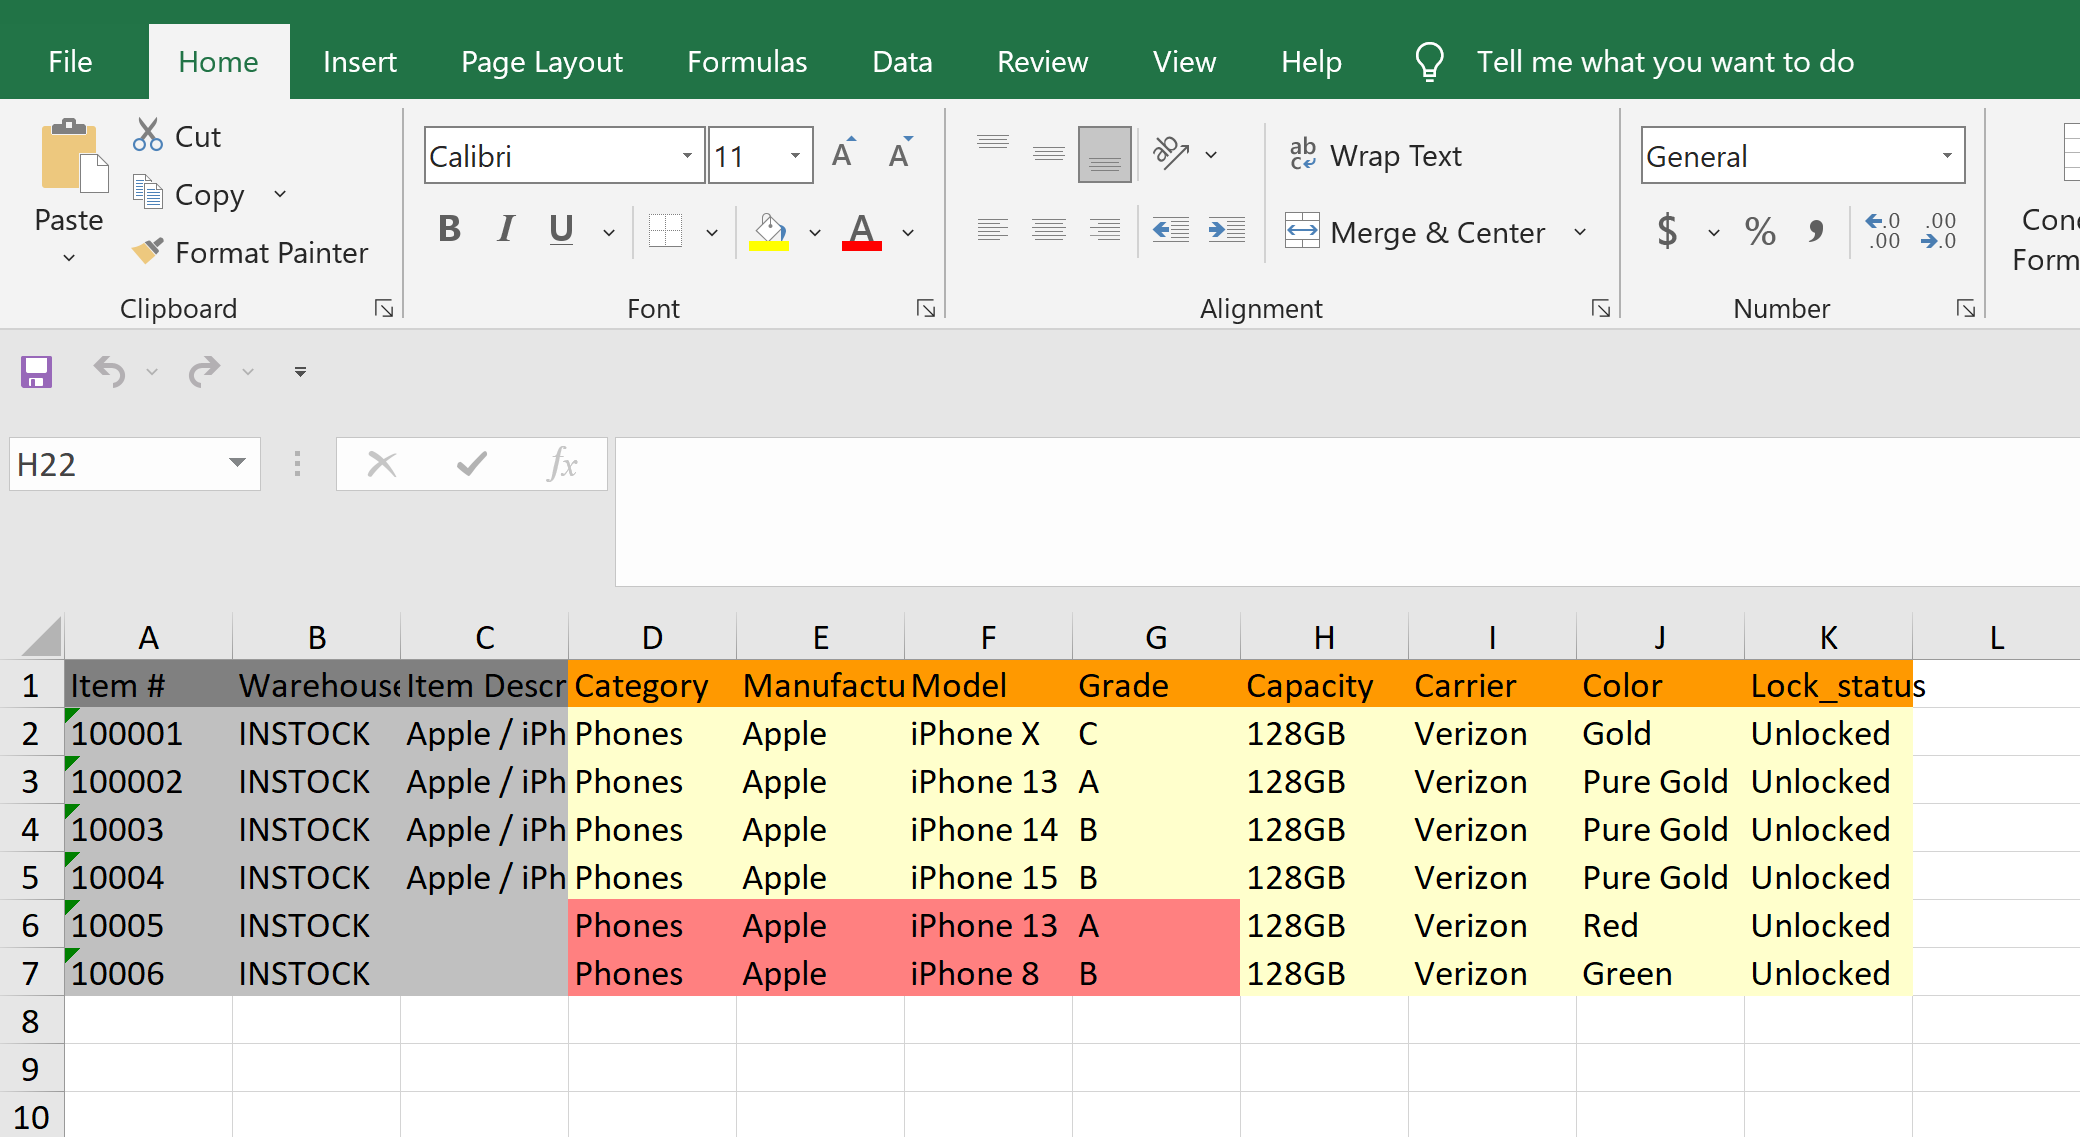Expand the Paste options arrow
2080x1137 pixels.
point(69,258)
